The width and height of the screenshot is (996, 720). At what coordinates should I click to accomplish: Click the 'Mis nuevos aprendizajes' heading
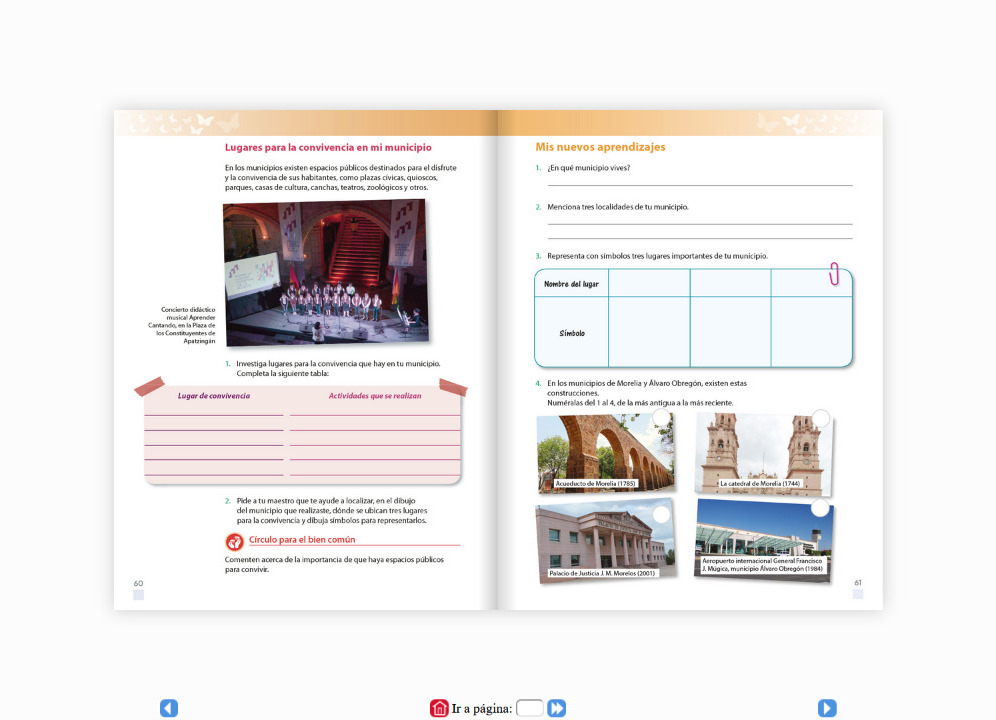click(600, 147)
